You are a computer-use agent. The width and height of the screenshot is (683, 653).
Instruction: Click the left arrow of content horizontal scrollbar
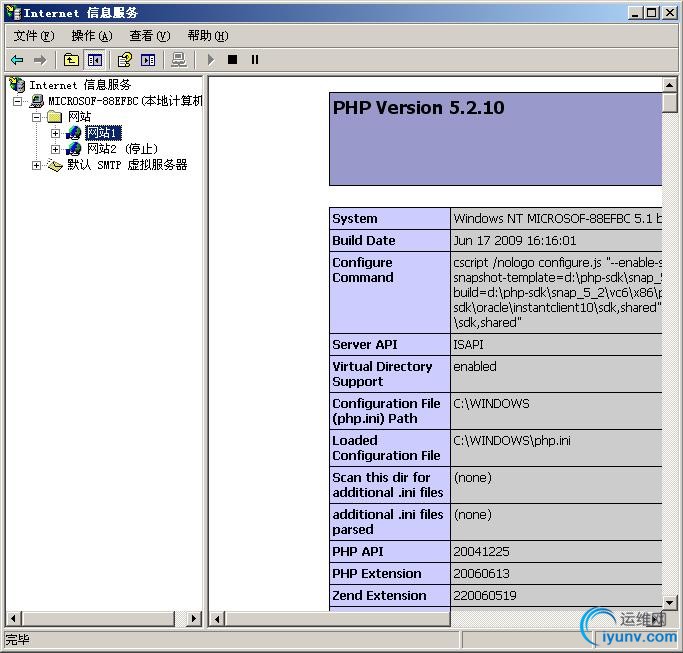[217, 619]
